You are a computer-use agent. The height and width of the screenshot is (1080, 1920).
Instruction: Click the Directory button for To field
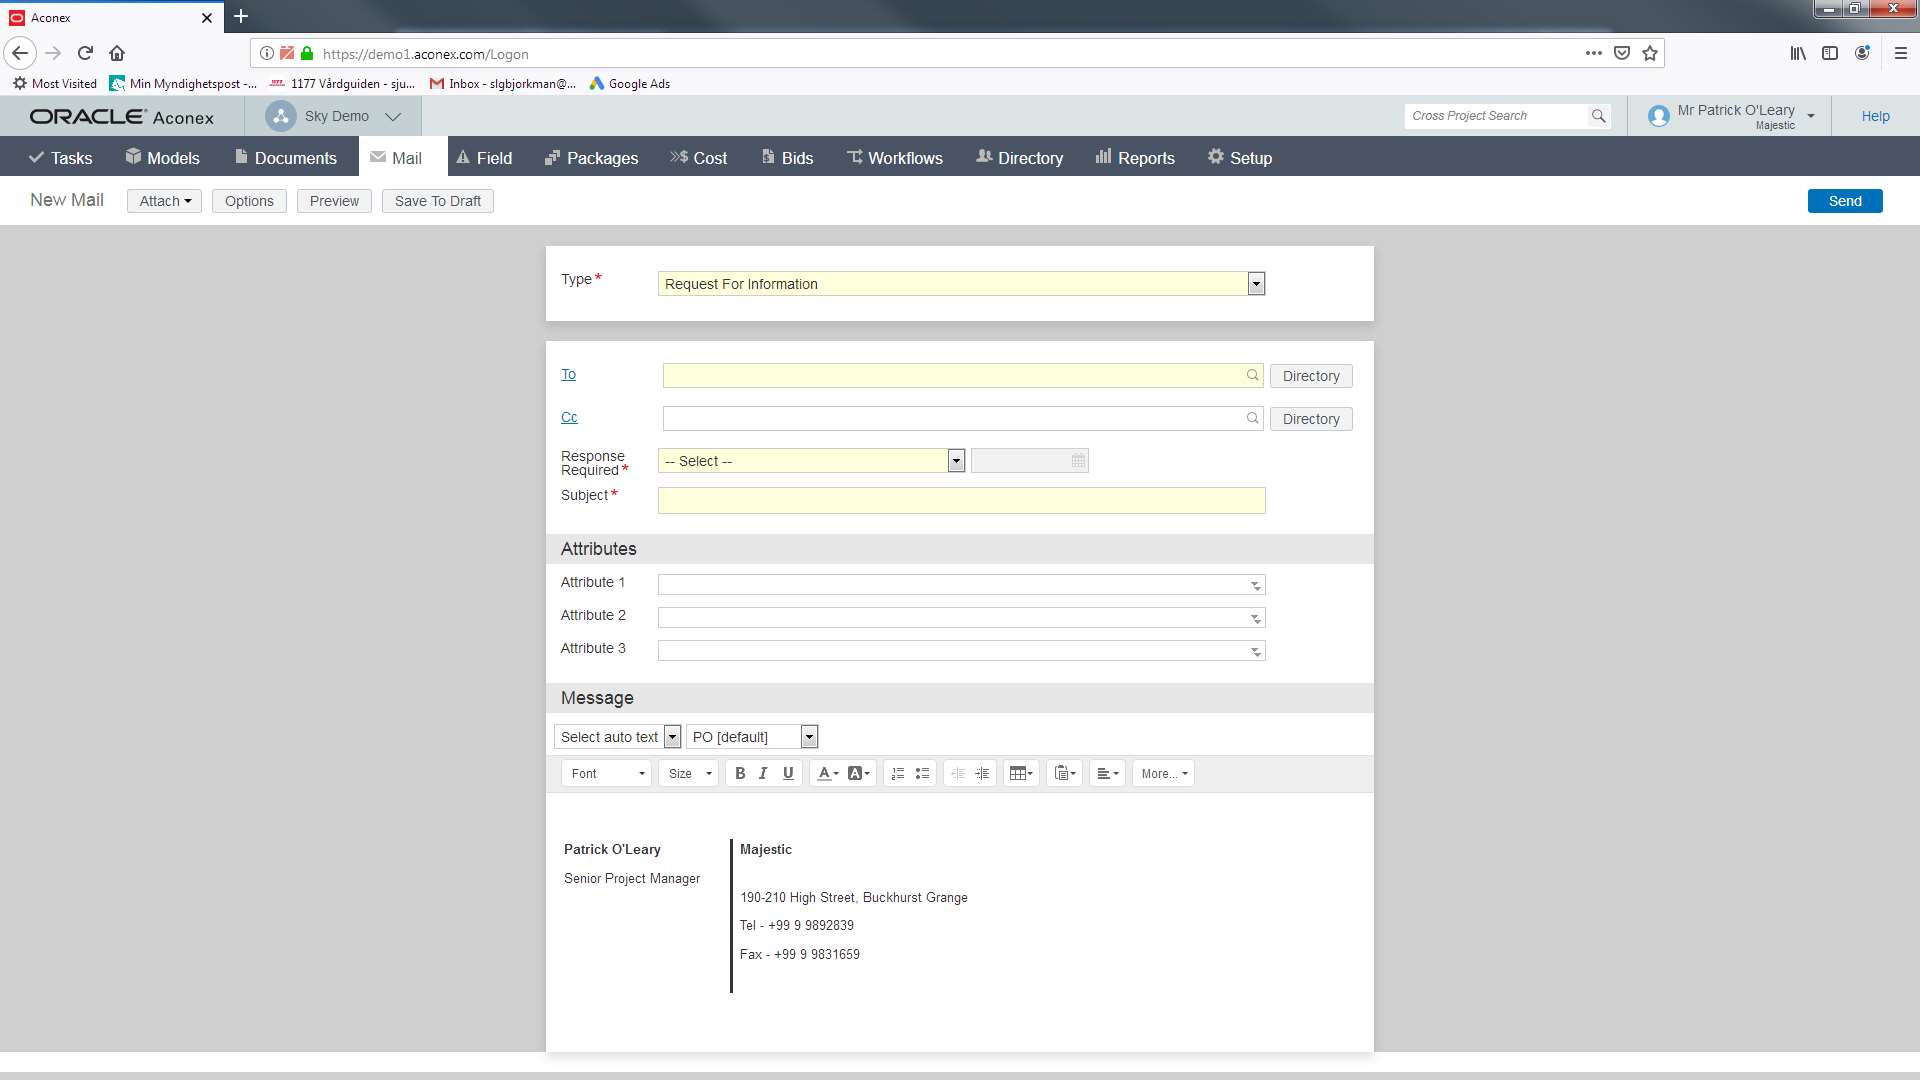[1311, 376]
